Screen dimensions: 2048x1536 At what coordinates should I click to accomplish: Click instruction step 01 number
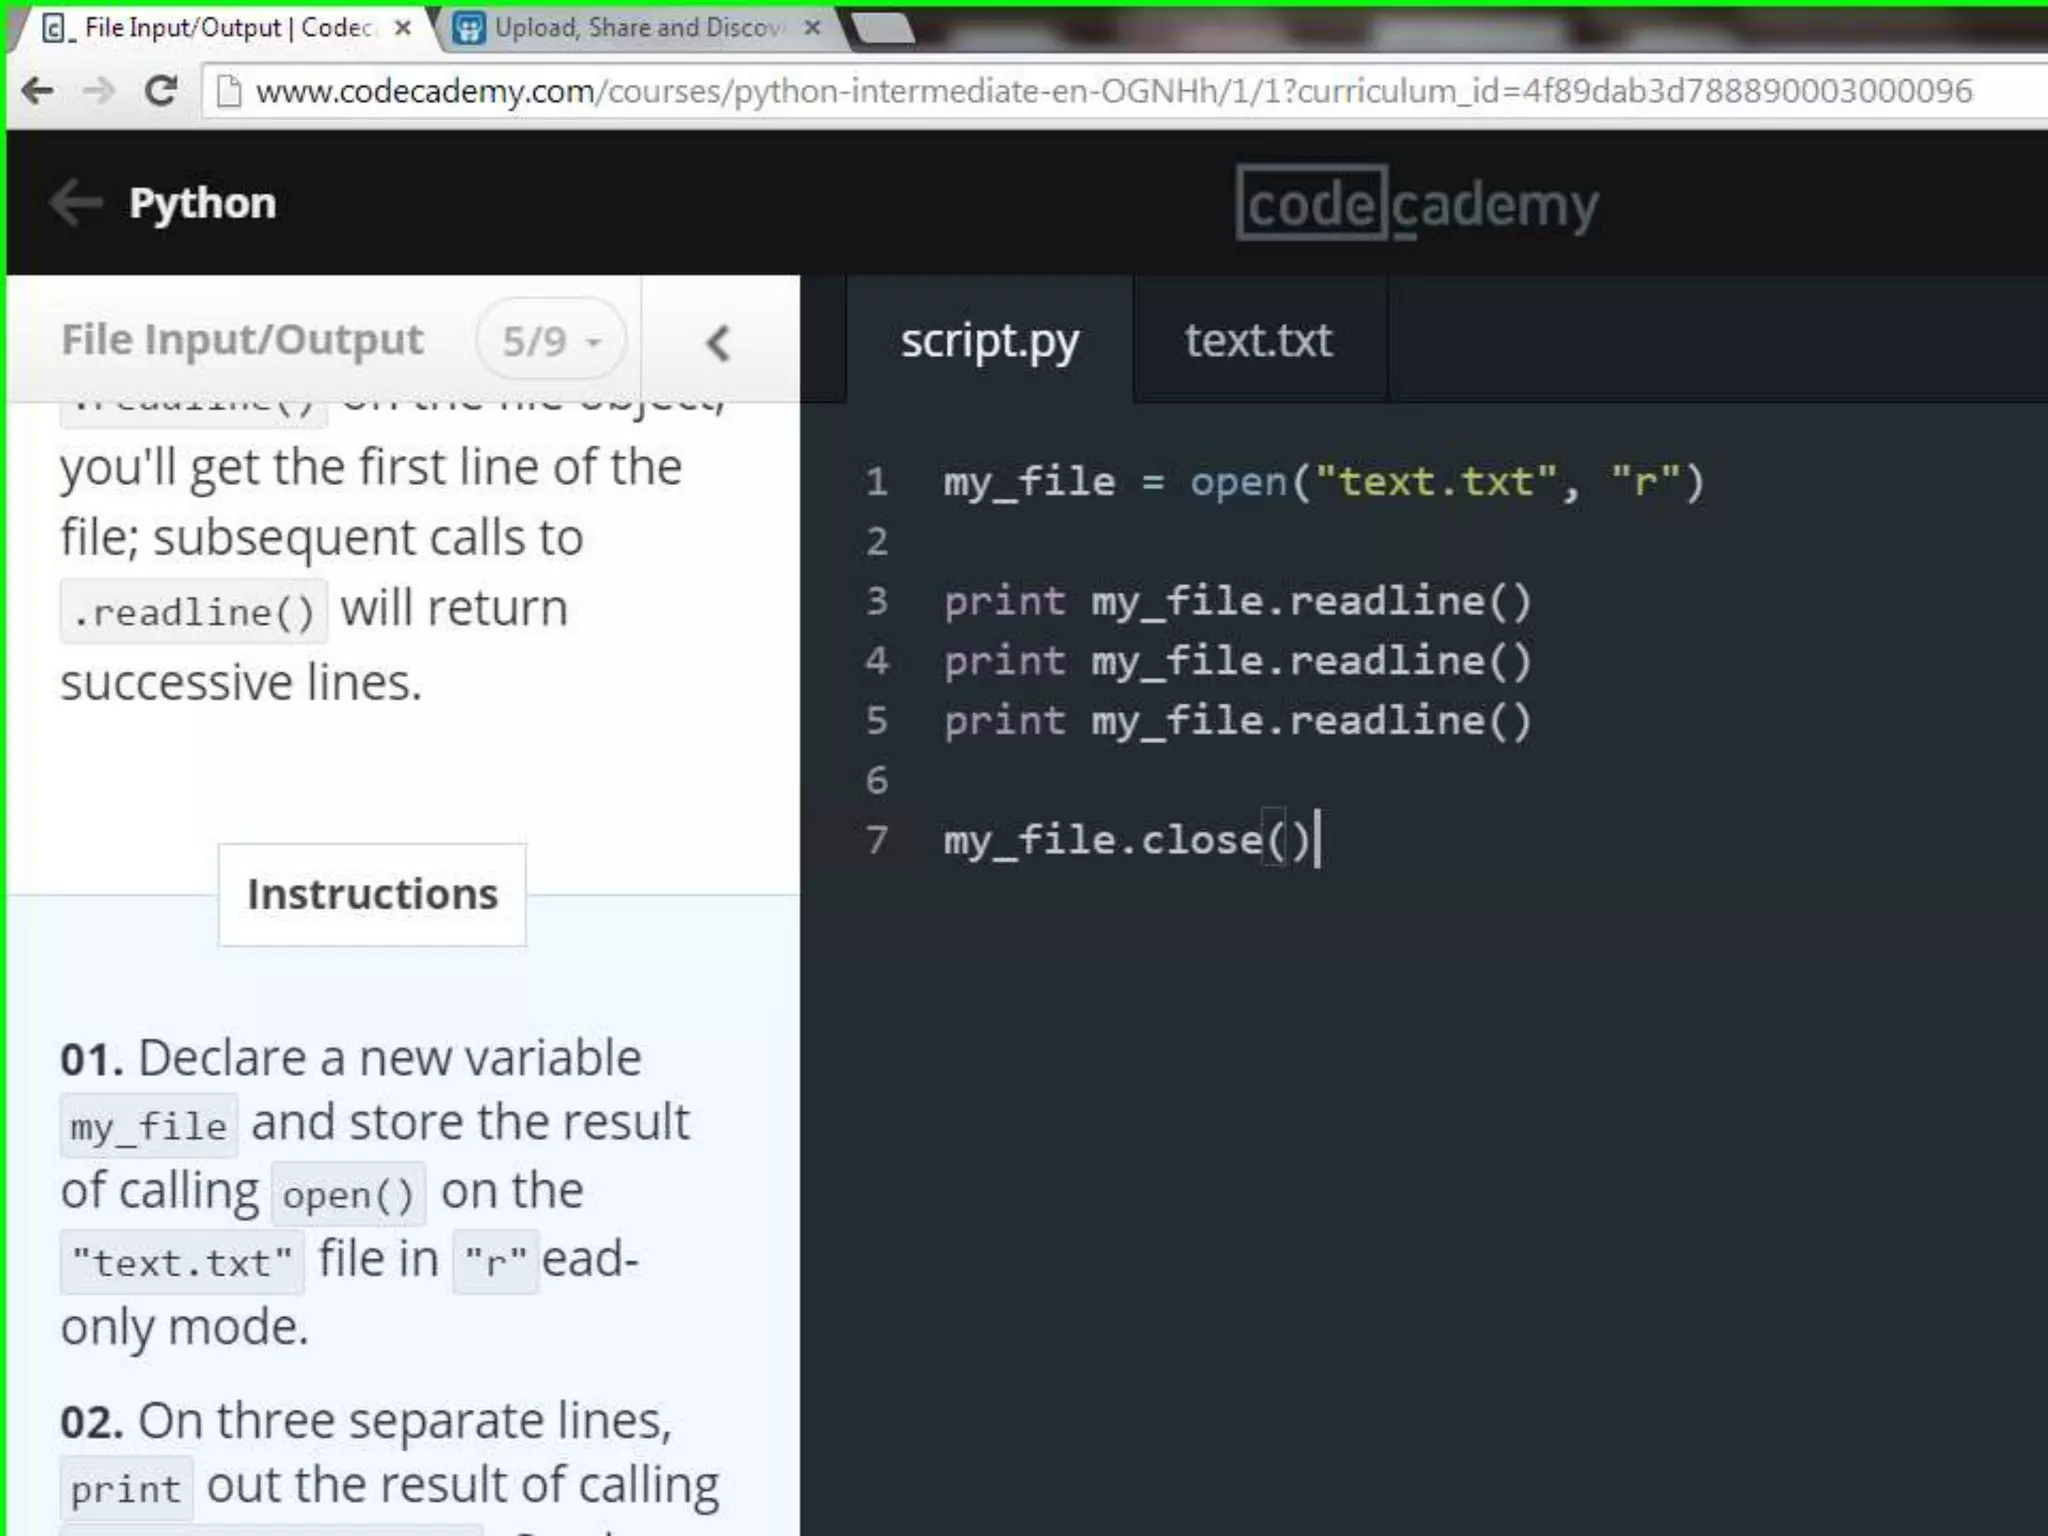point(92,1059)
